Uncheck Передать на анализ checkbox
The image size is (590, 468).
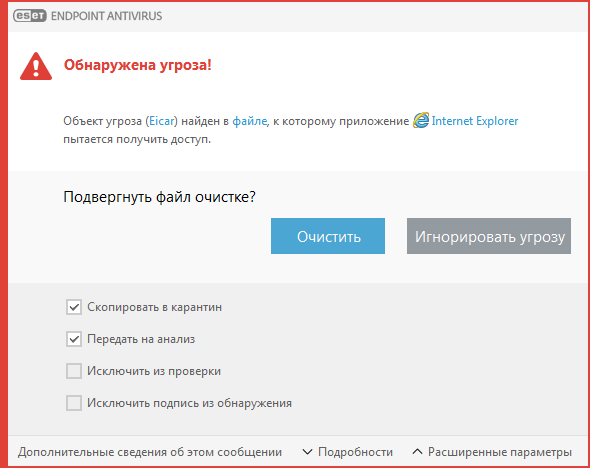point(74,339)
